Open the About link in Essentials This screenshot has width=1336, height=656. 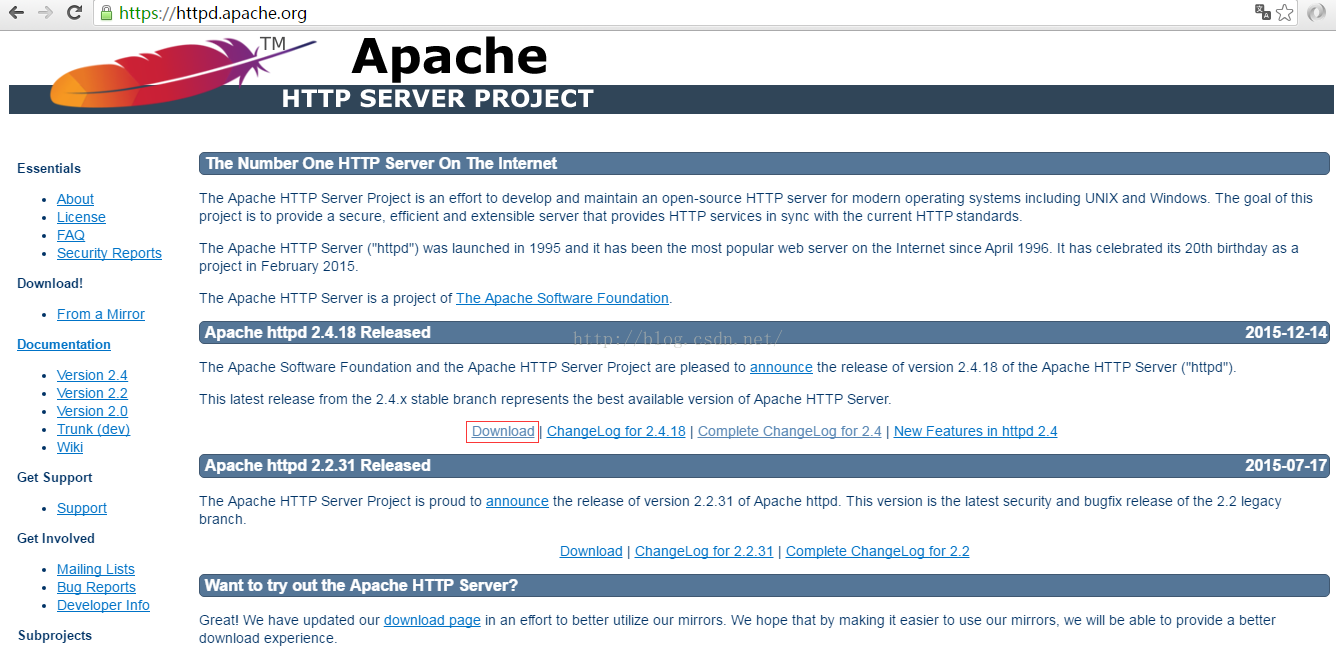pos(75,199)
